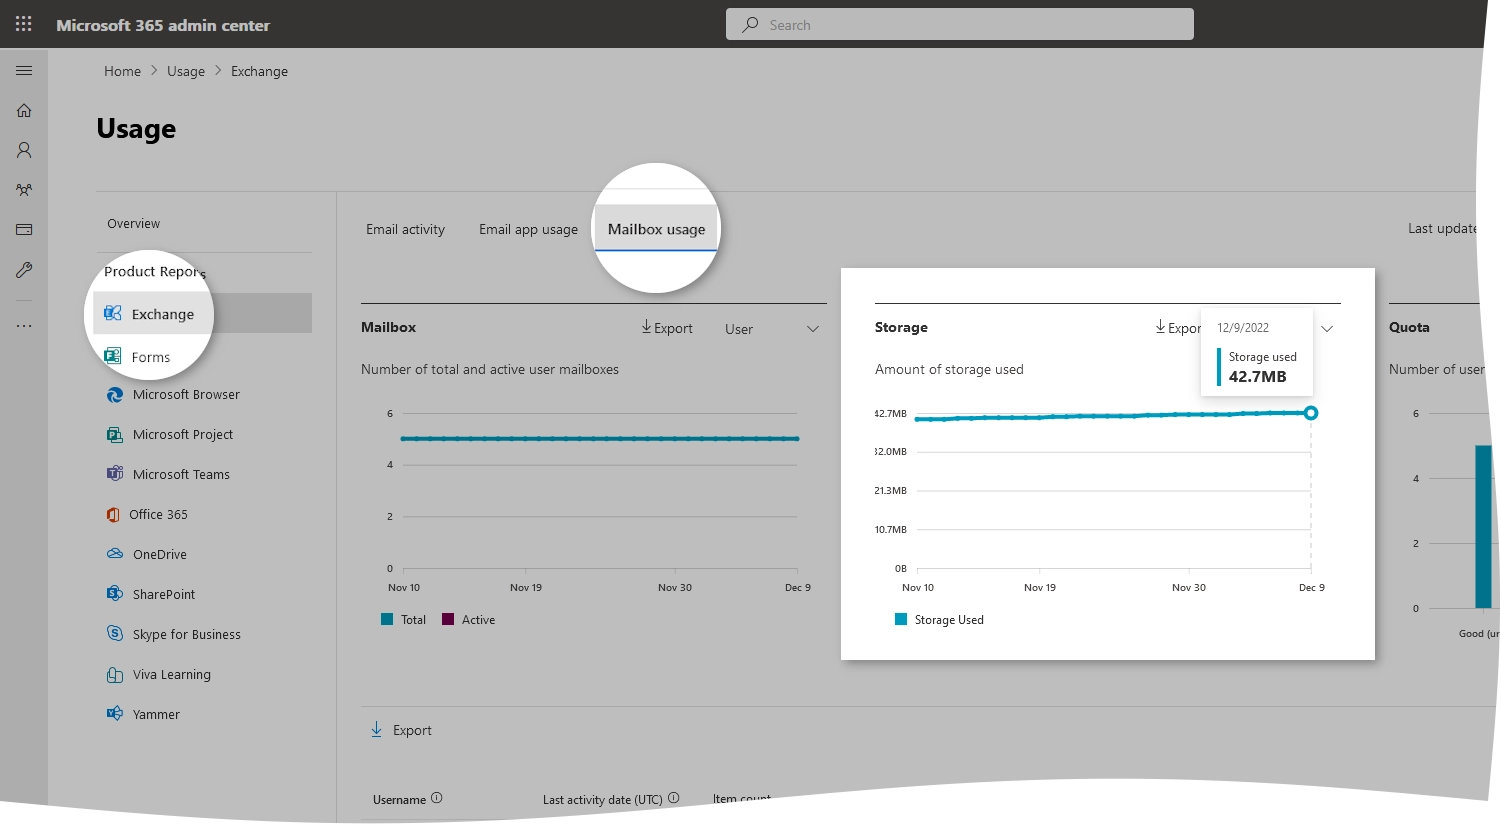Image resolution: width=1501 pixels, height=824 pixels.
Task: Click info icon next to Last activity date
Action: (x=673, y=798)
